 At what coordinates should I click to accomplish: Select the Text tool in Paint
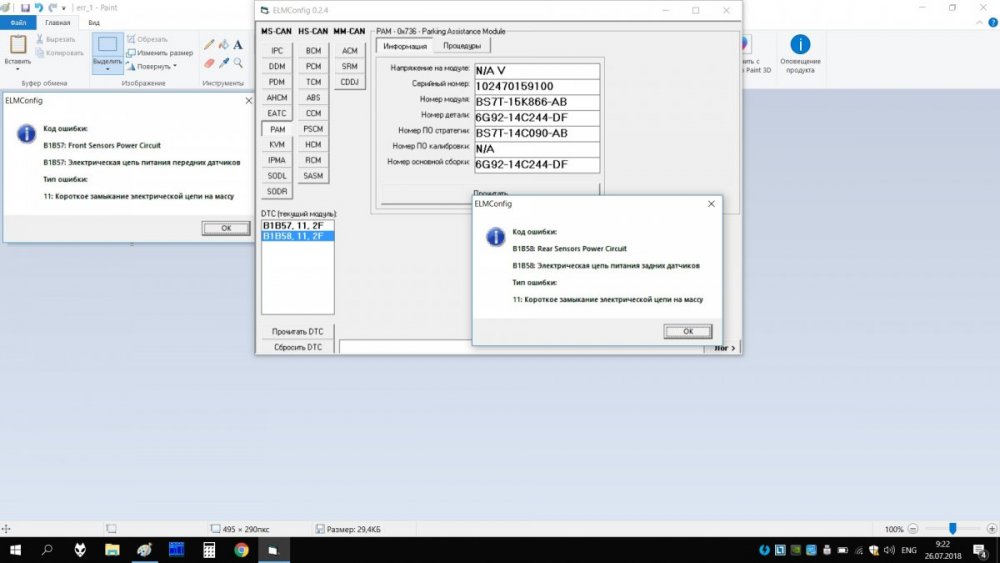pyautogui.click(x=238, y=45)
